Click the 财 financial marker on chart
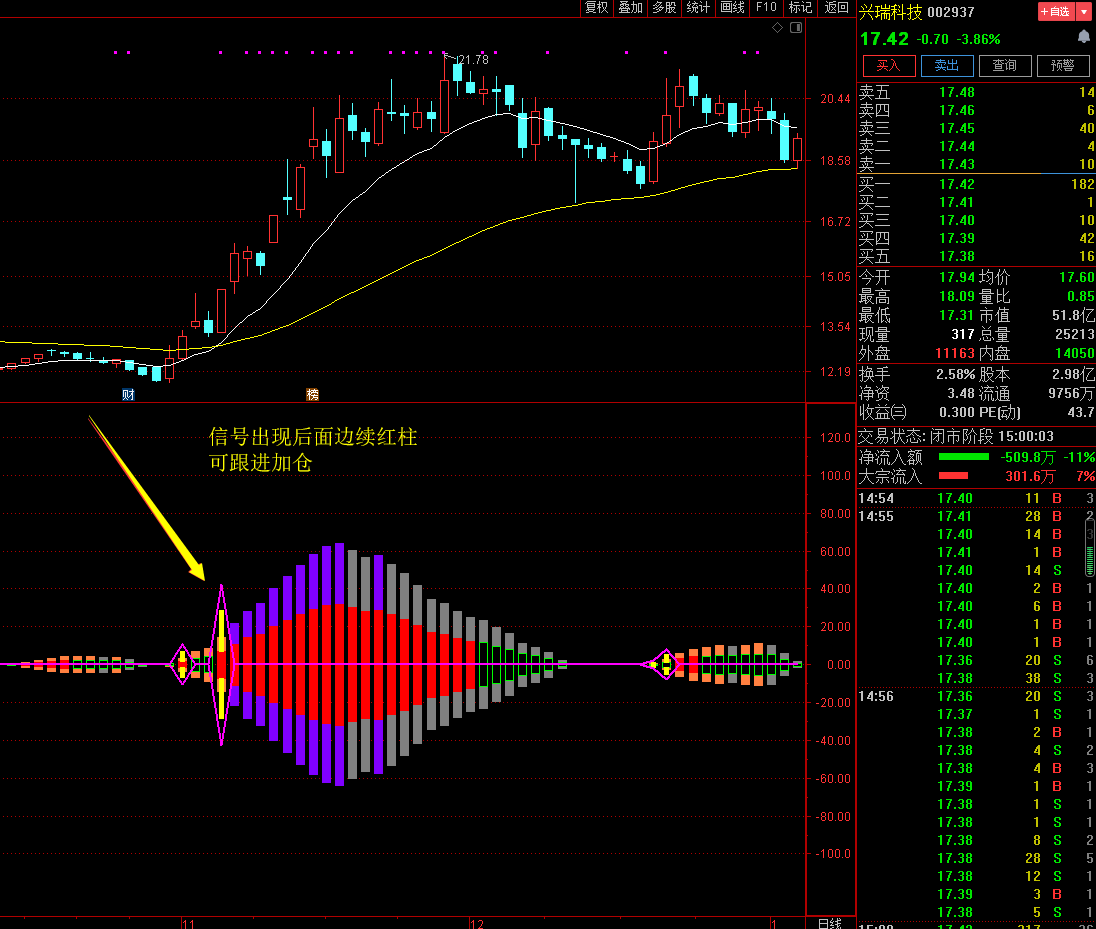Viewport: 1096px width, 929px height. [128, 394]
